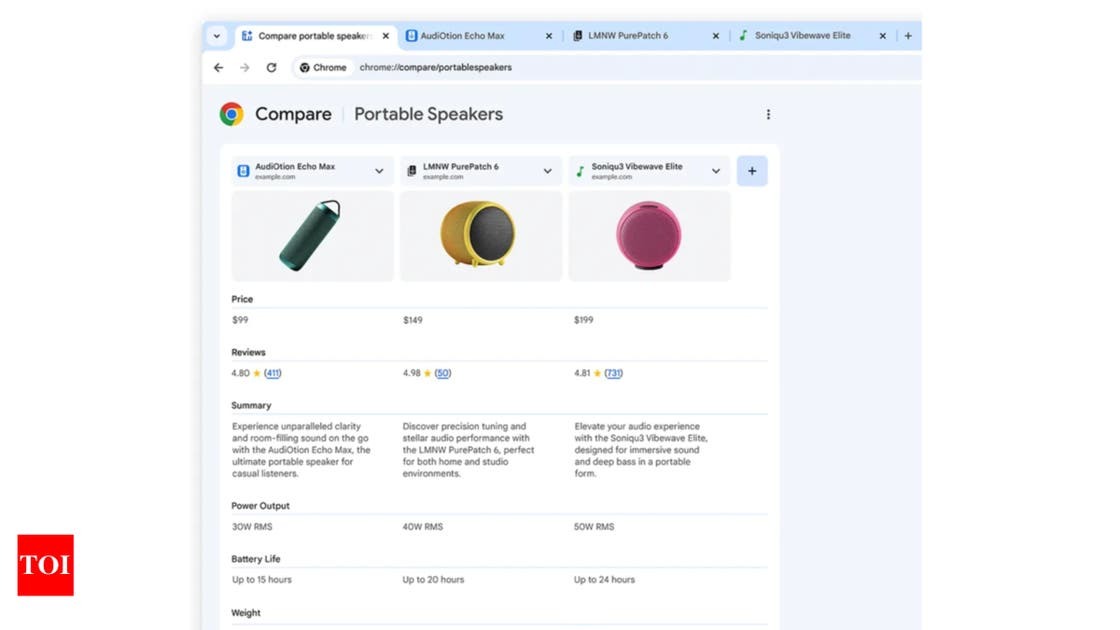
Task: Click the Summary row heading
Action: 251,405
